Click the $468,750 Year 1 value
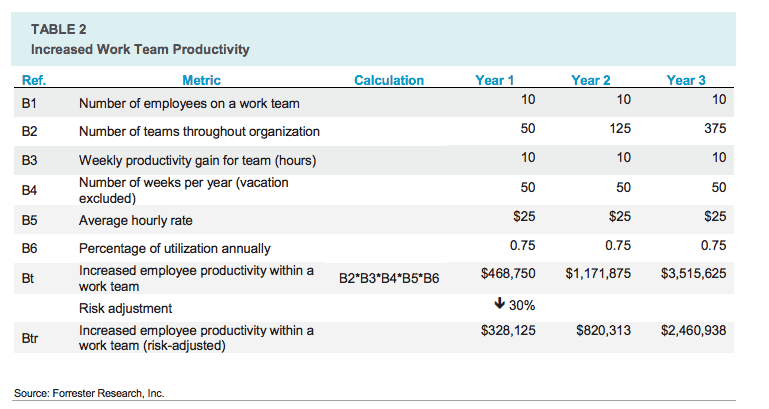The height and width of the screenshot is (409, 769). tap(507, 272)
